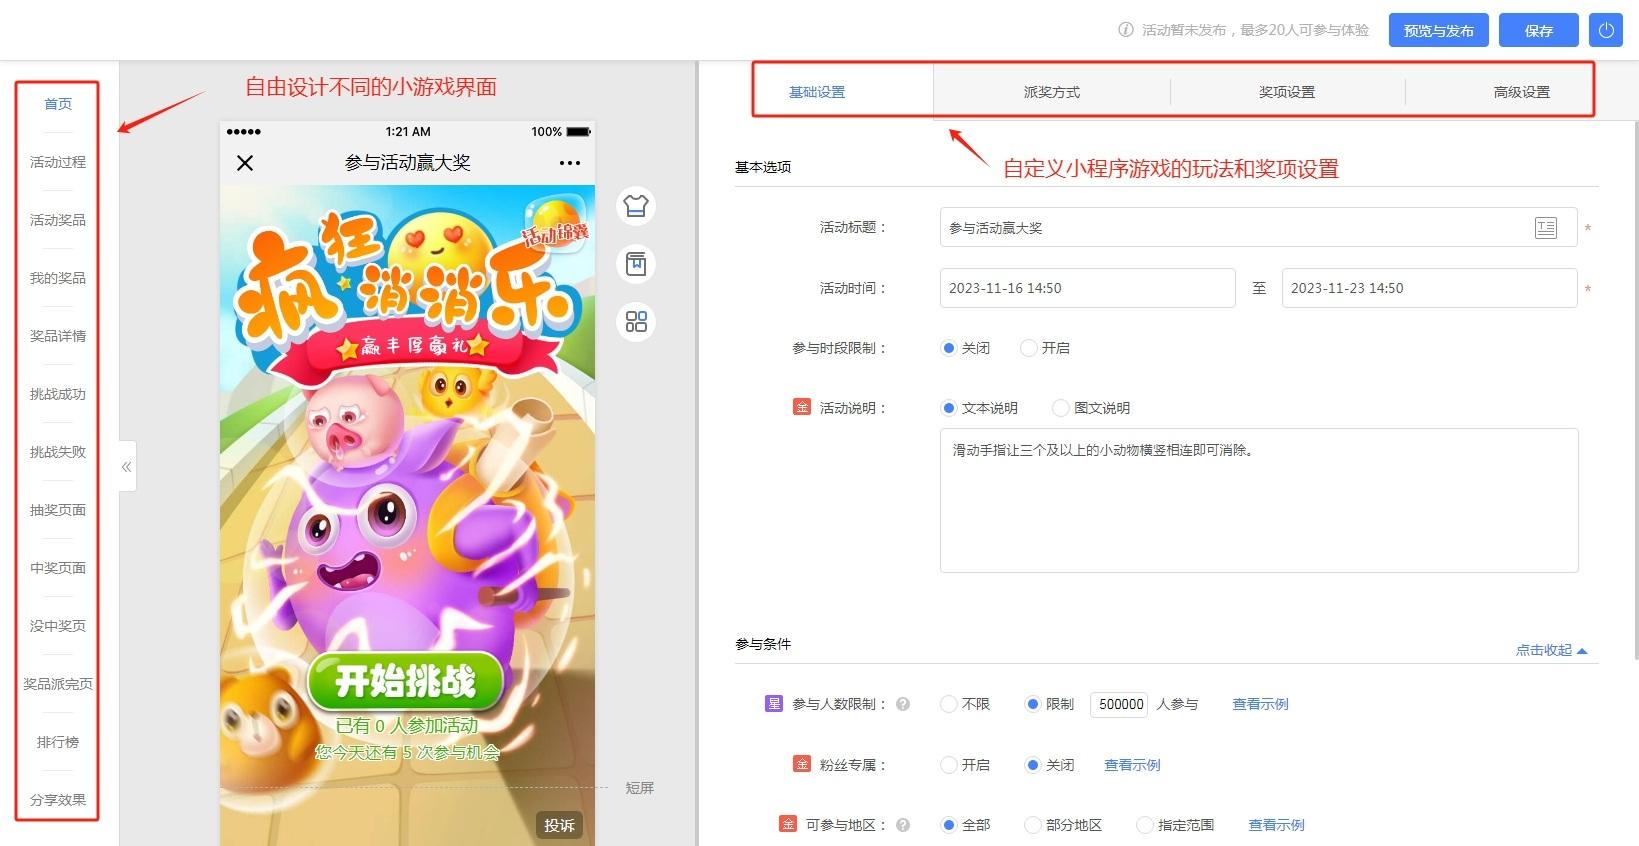Click the start time field 2023-11-16 14:50
This screenshot has width=1639, height=846.
(x=1087, y=288)
